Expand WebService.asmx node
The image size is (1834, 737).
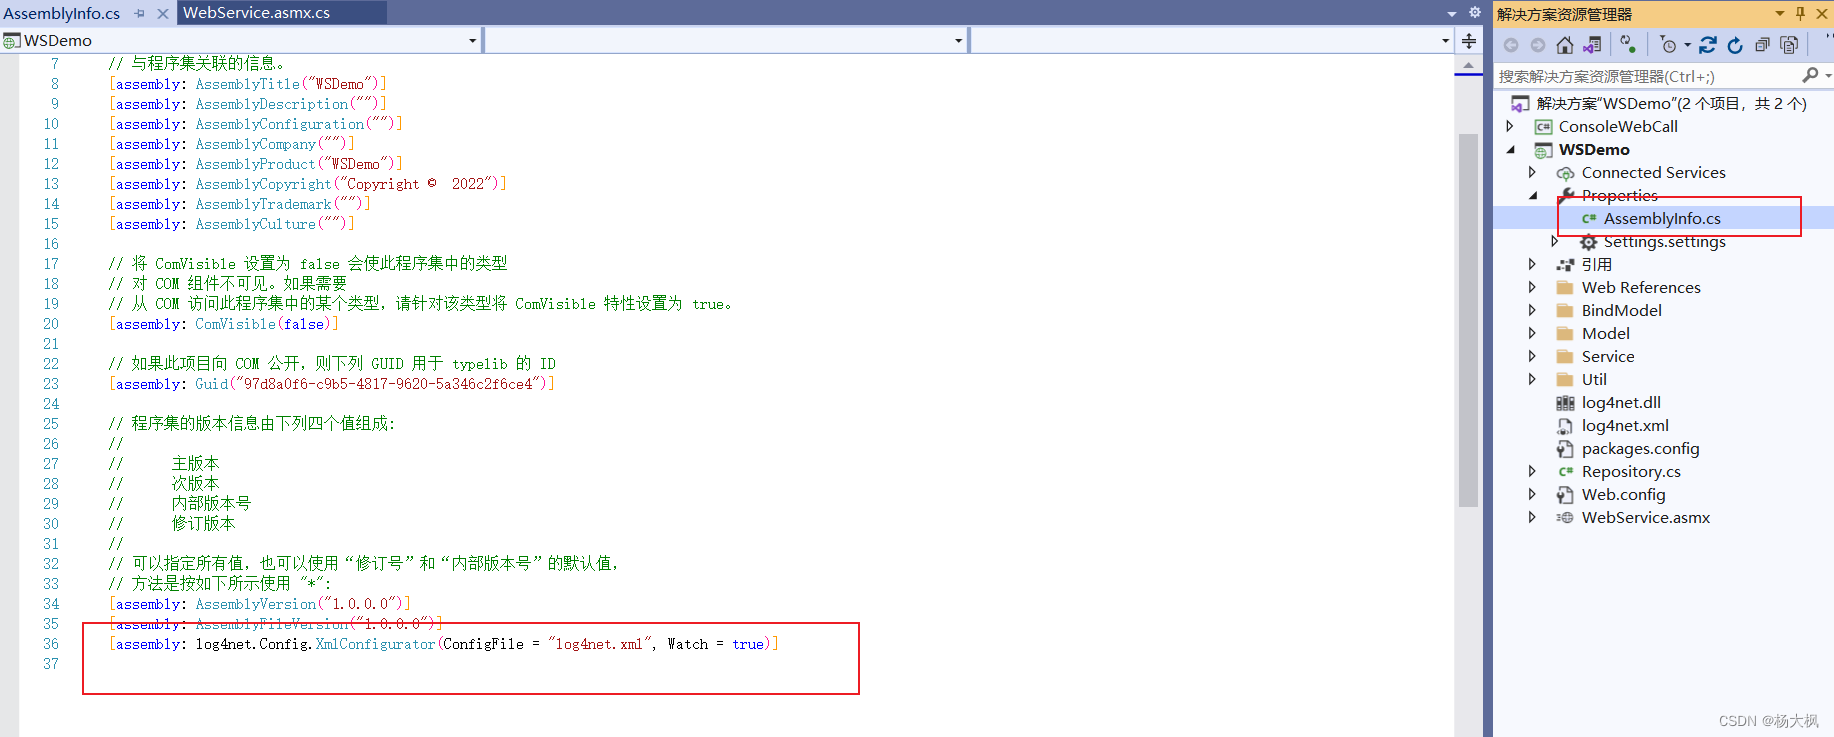point(1532,517)
